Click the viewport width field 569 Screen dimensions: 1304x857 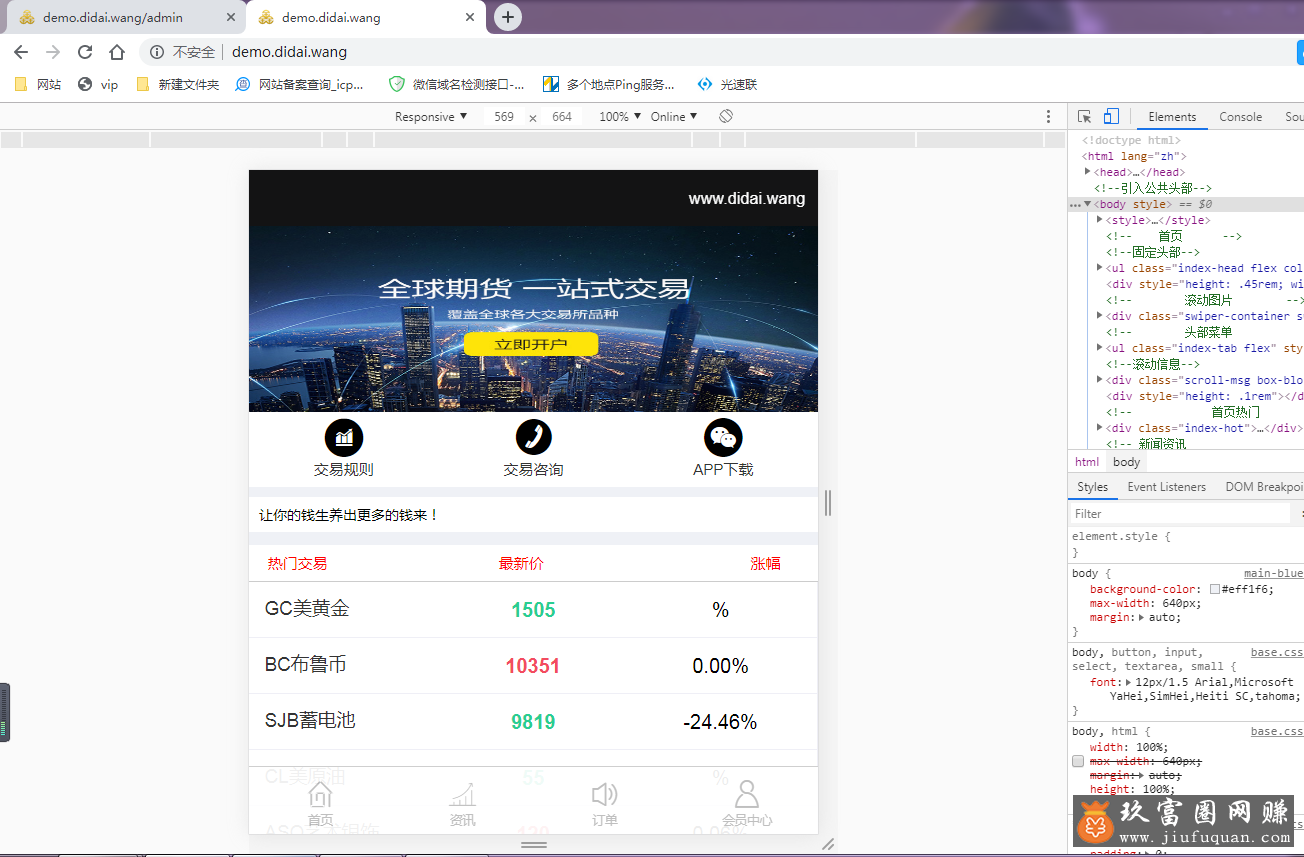point(504,117)
